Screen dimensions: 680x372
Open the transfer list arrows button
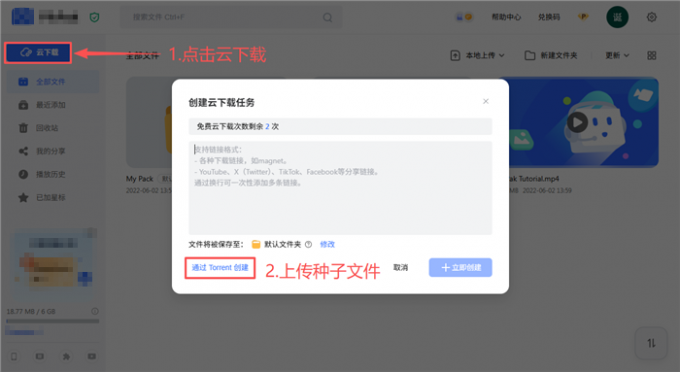point(651,343)
